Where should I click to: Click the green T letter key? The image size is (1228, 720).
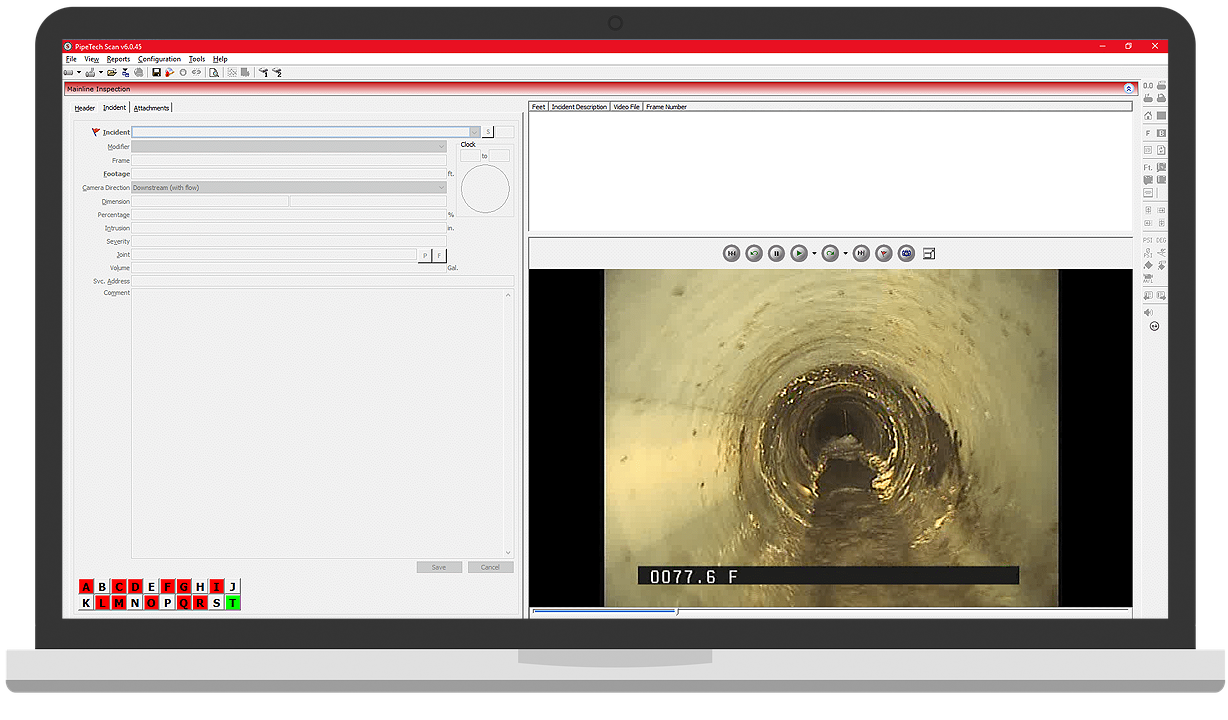tap(233, 603)
